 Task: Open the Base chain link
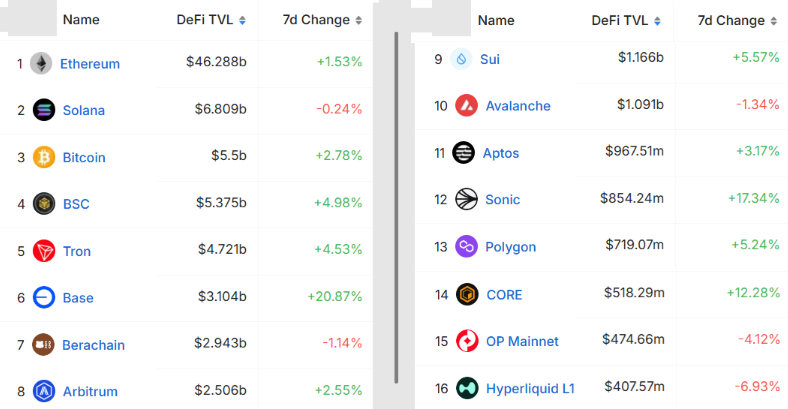[x=78, y=298]
